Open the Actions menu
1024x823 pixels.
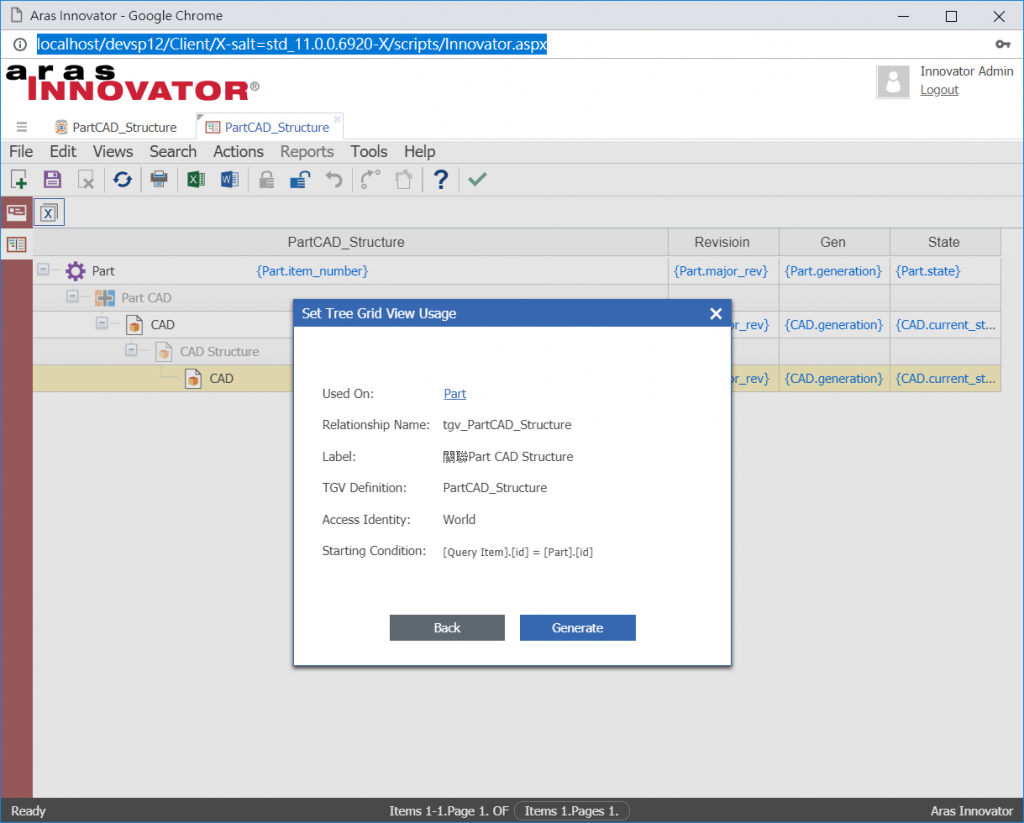238,152
